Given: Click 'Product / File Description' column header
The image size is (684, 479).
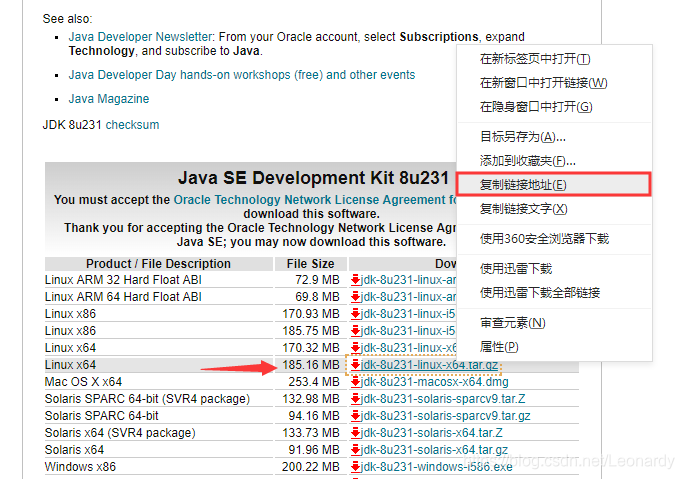Looking at the screenshot, I should pyautogui.click(x=158, y=264).
